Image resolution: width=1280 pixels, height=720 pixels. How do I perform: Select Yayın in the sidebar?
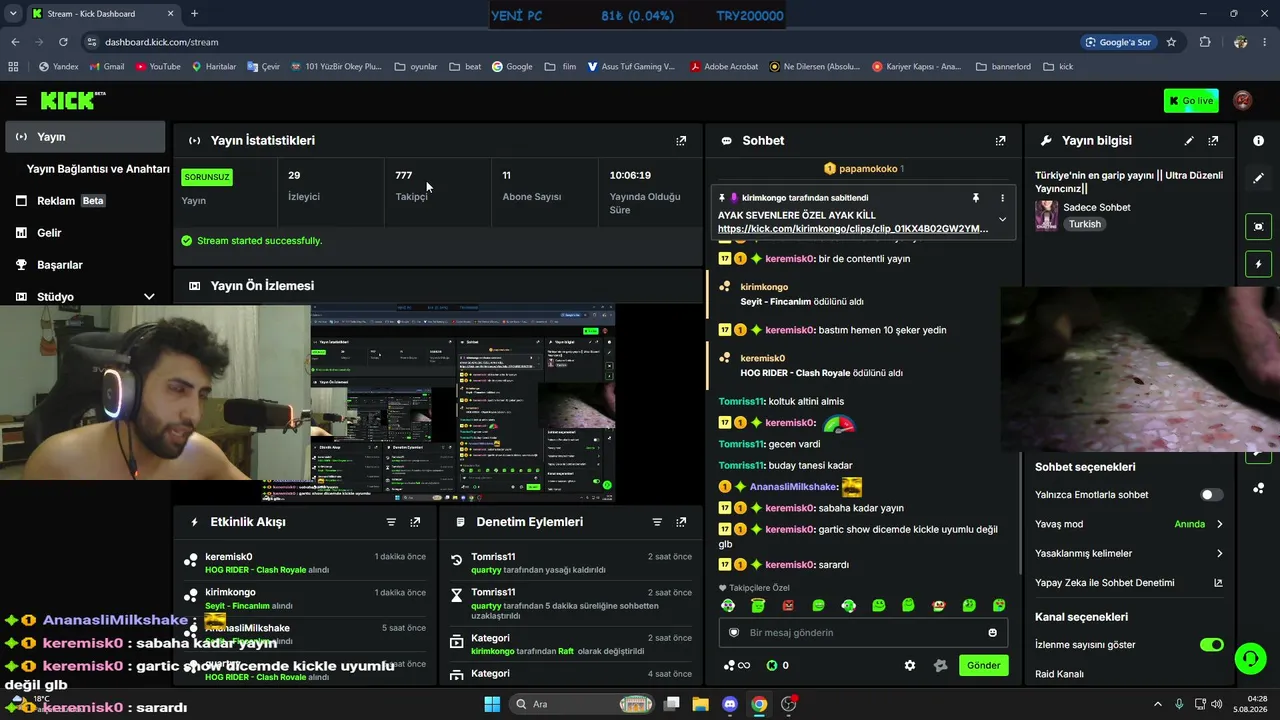[x=85, y=137]
